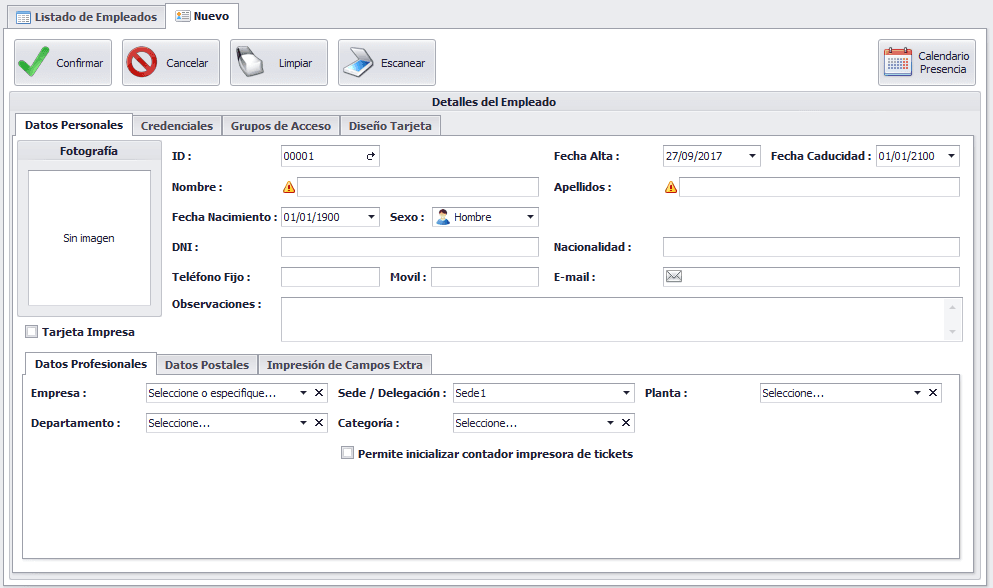Enable the Tarjeta Impresa checkbox

[32, 332]
